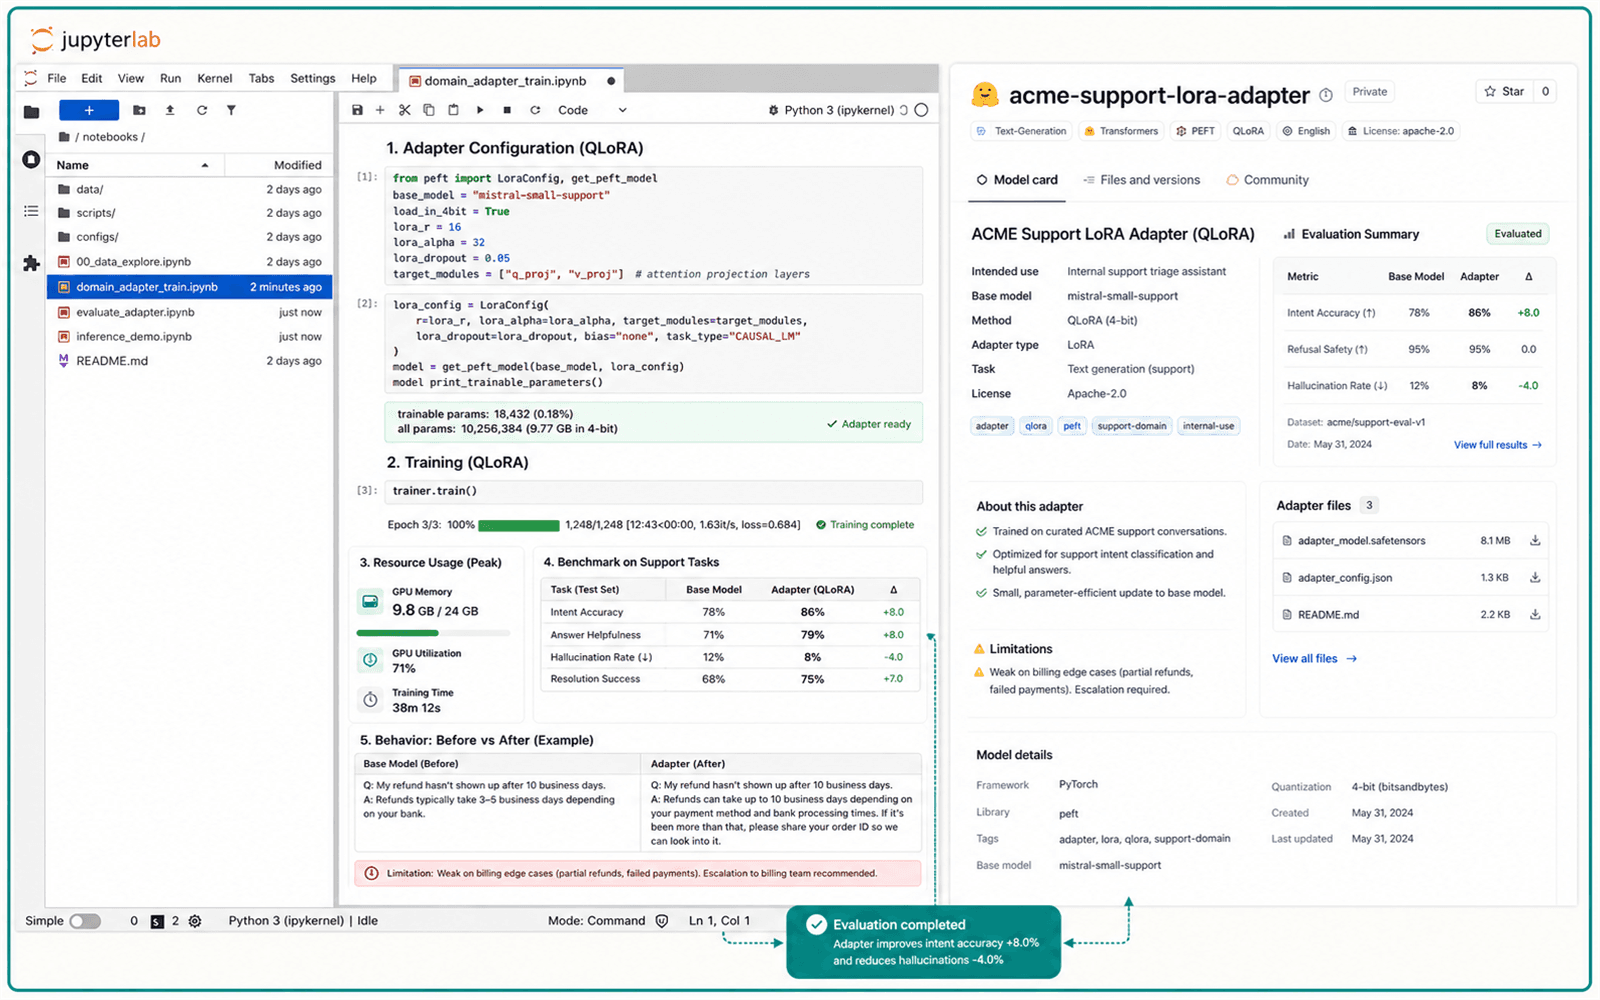Toggle the Simple interface switch
This screenshot has width=1600, height=1000.
pyautogui.click(x=85, y=921)
